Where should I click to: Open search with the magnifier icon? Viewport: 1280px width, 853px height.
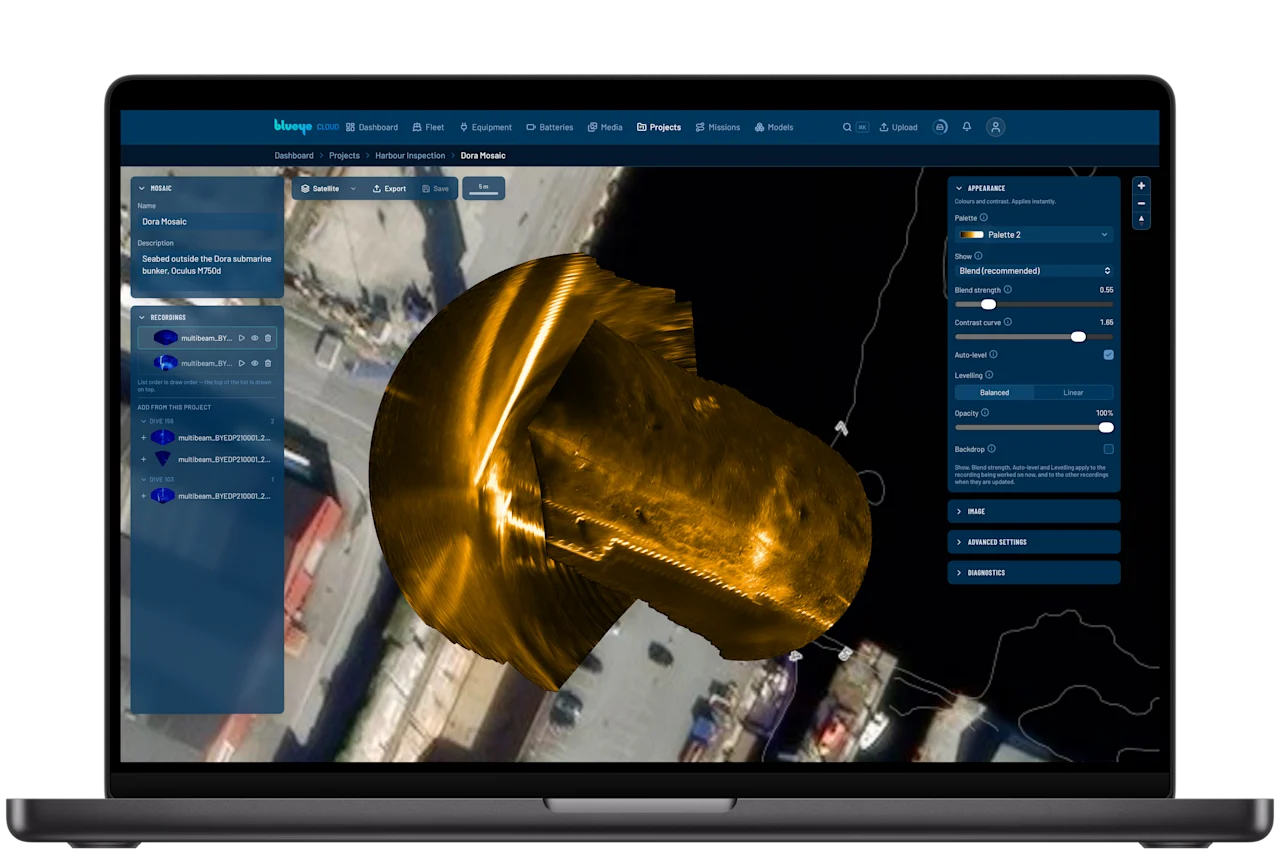click(x=847, y=127)
